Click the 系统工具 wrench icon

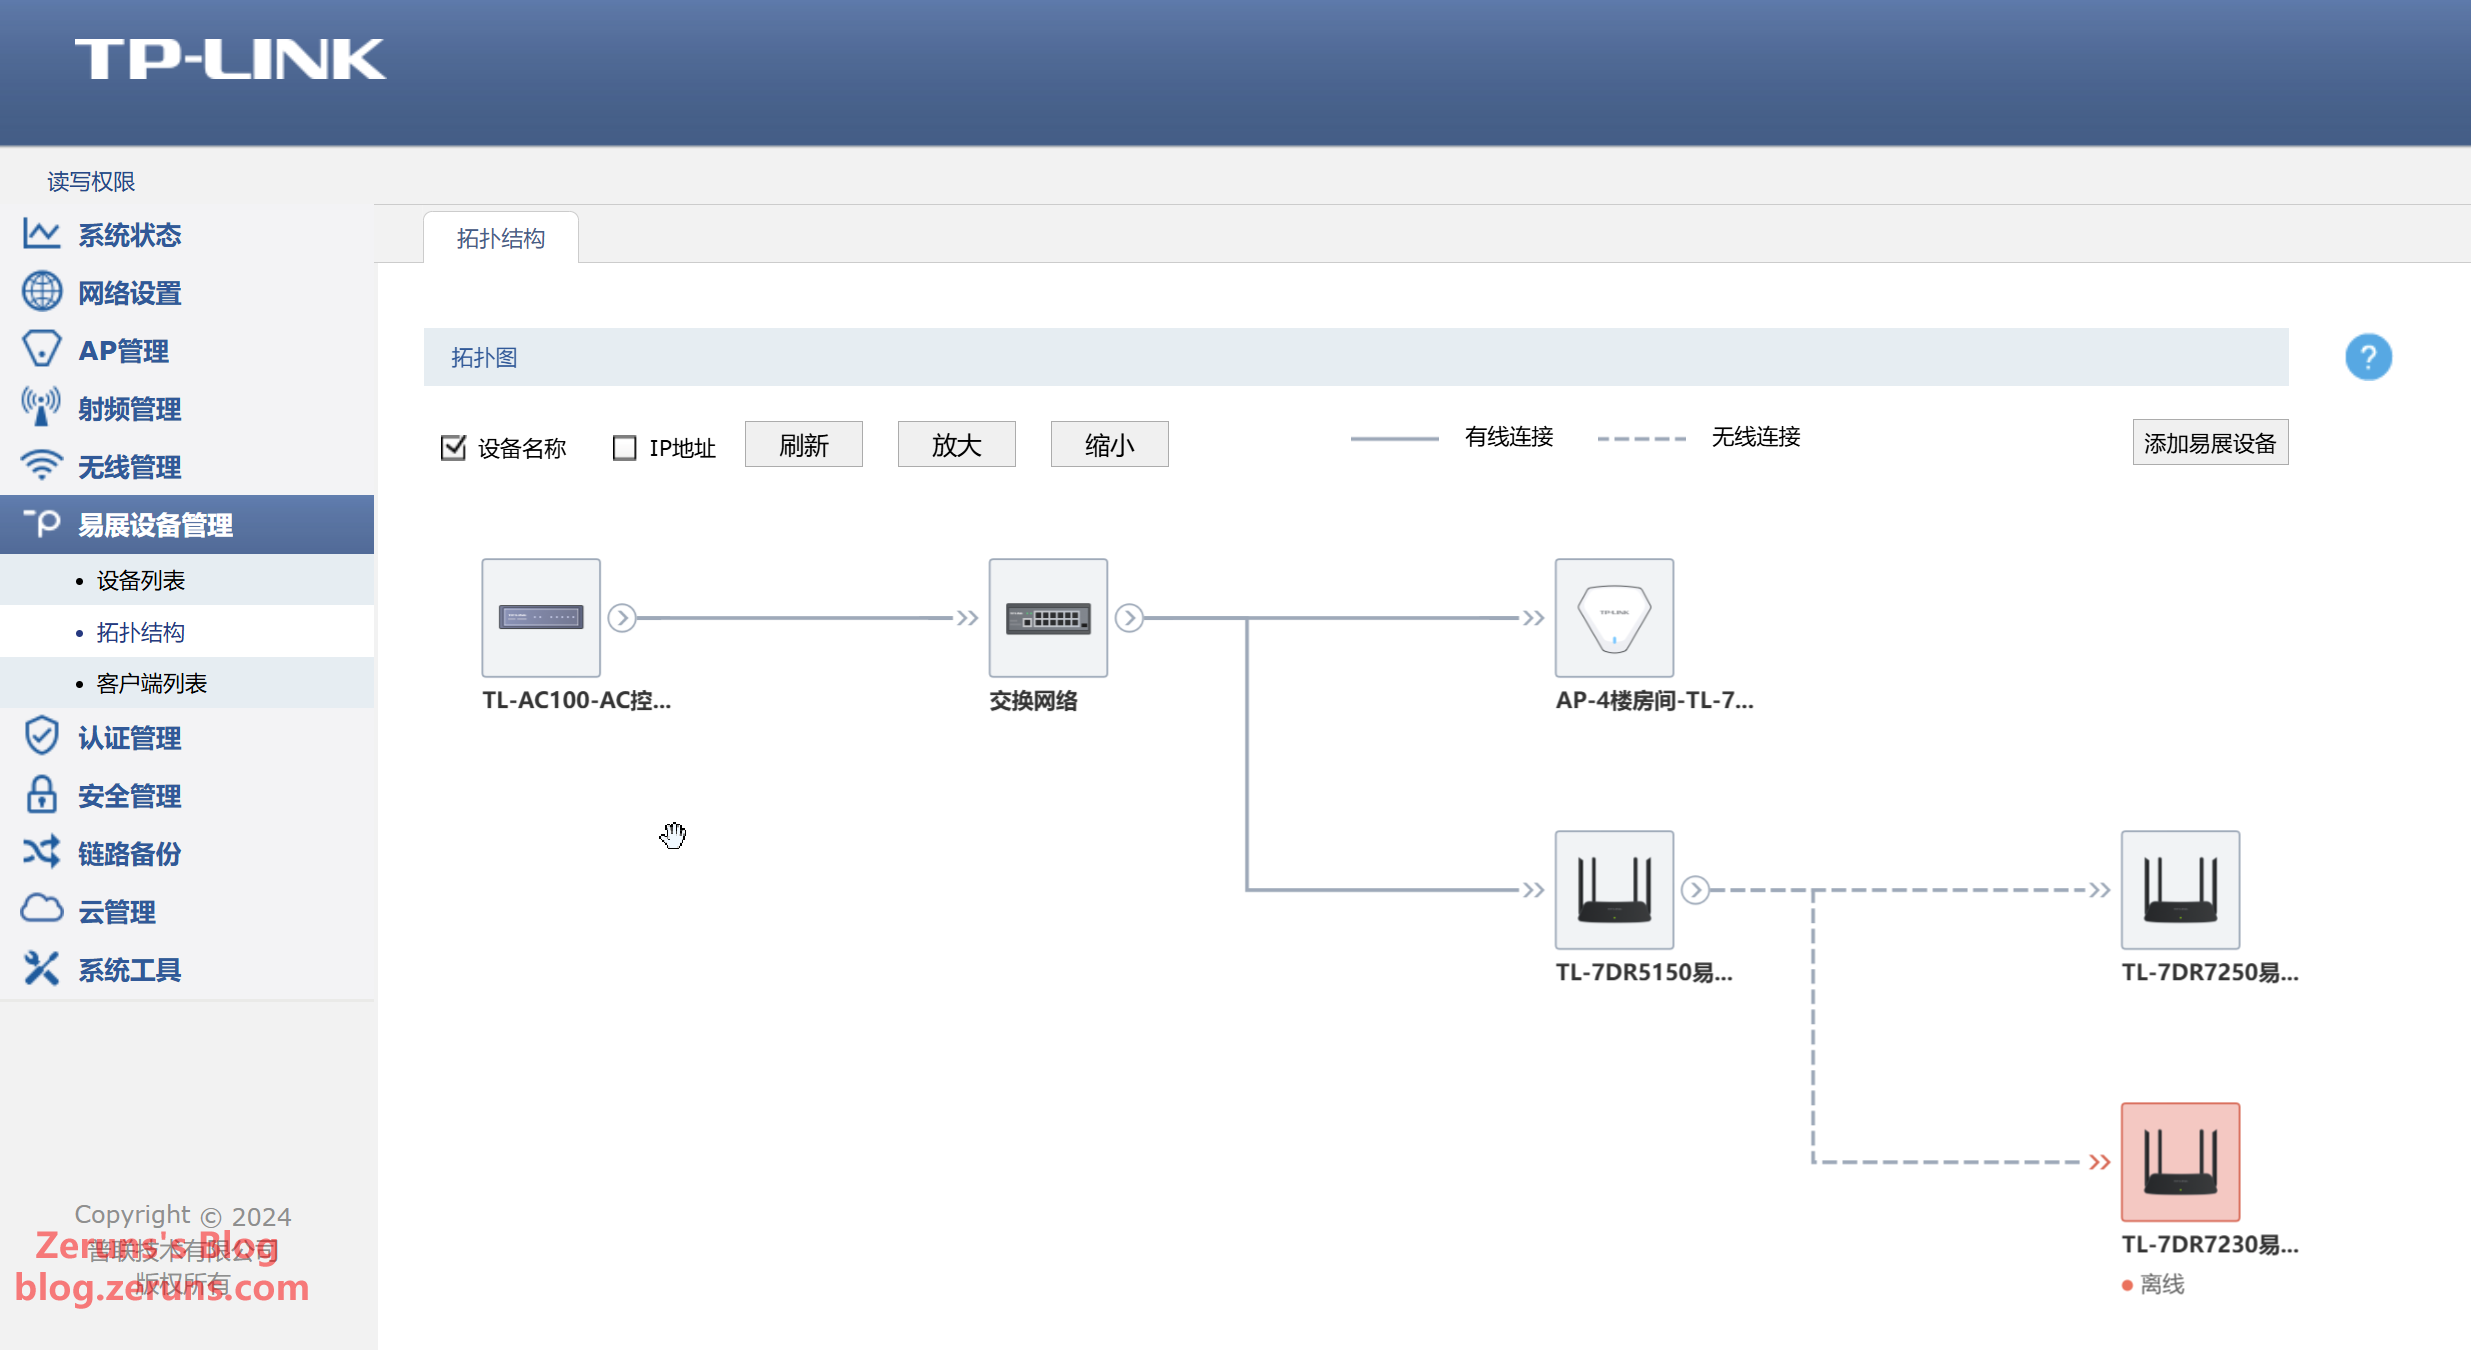coord(41,969)
